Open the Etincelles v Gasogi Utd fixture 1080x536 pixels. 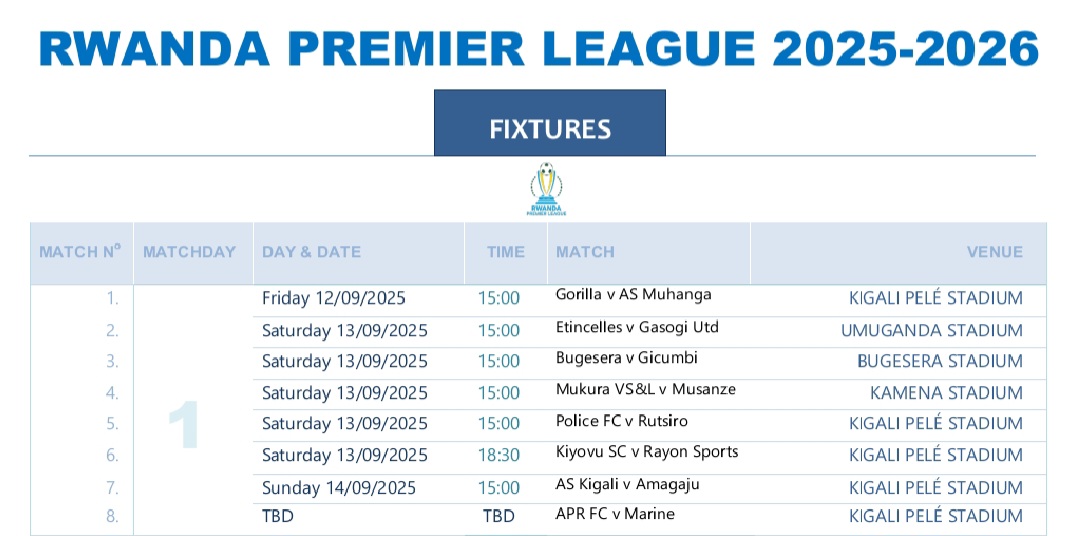(637, 327)
